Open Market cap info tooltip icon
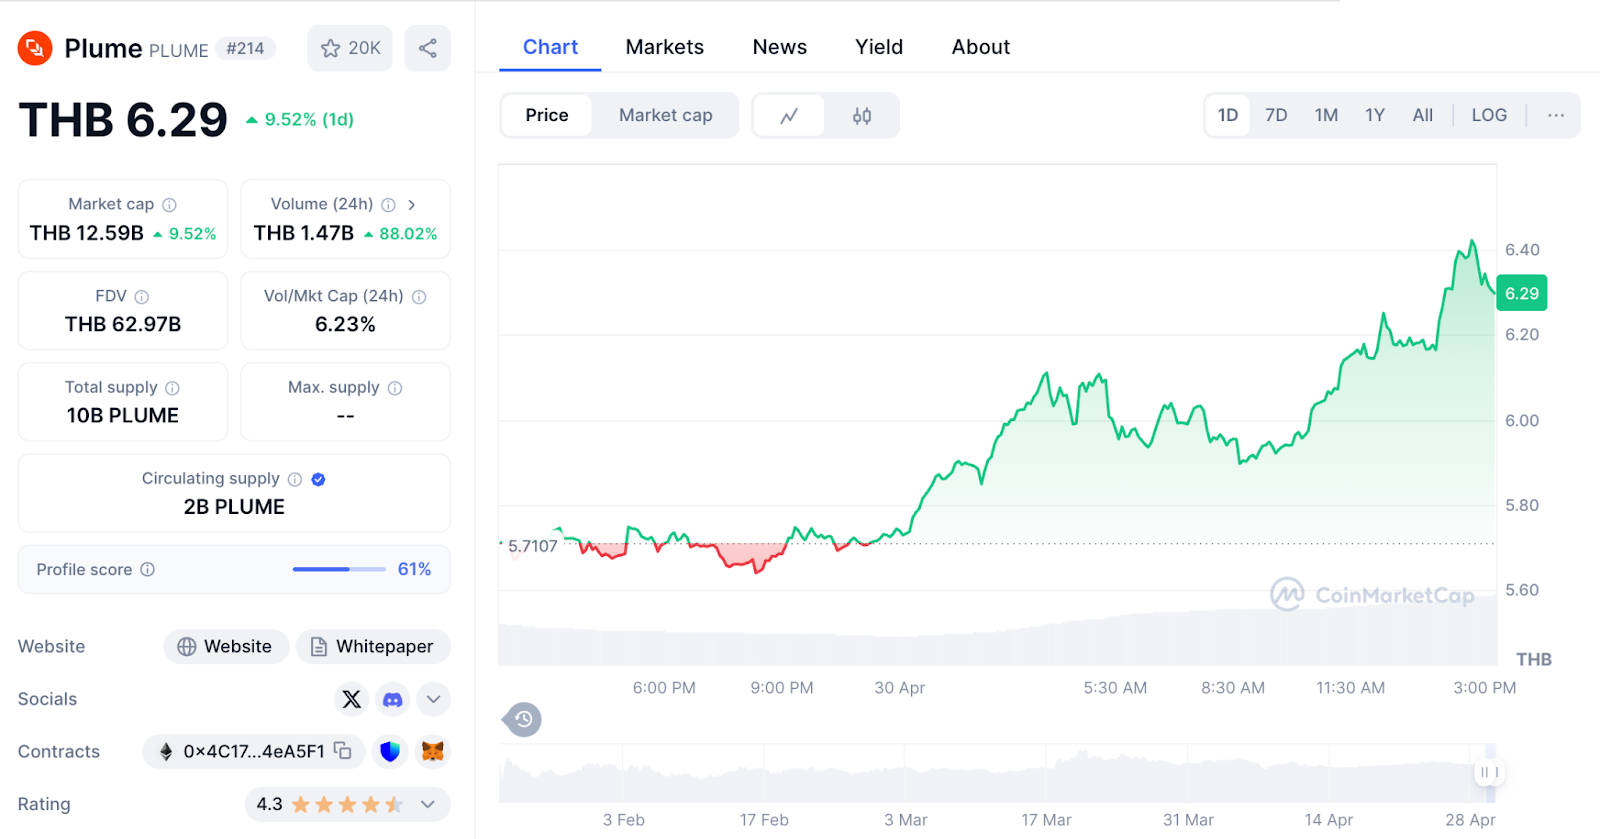The image size is (1600, 839). click(170, 205)
